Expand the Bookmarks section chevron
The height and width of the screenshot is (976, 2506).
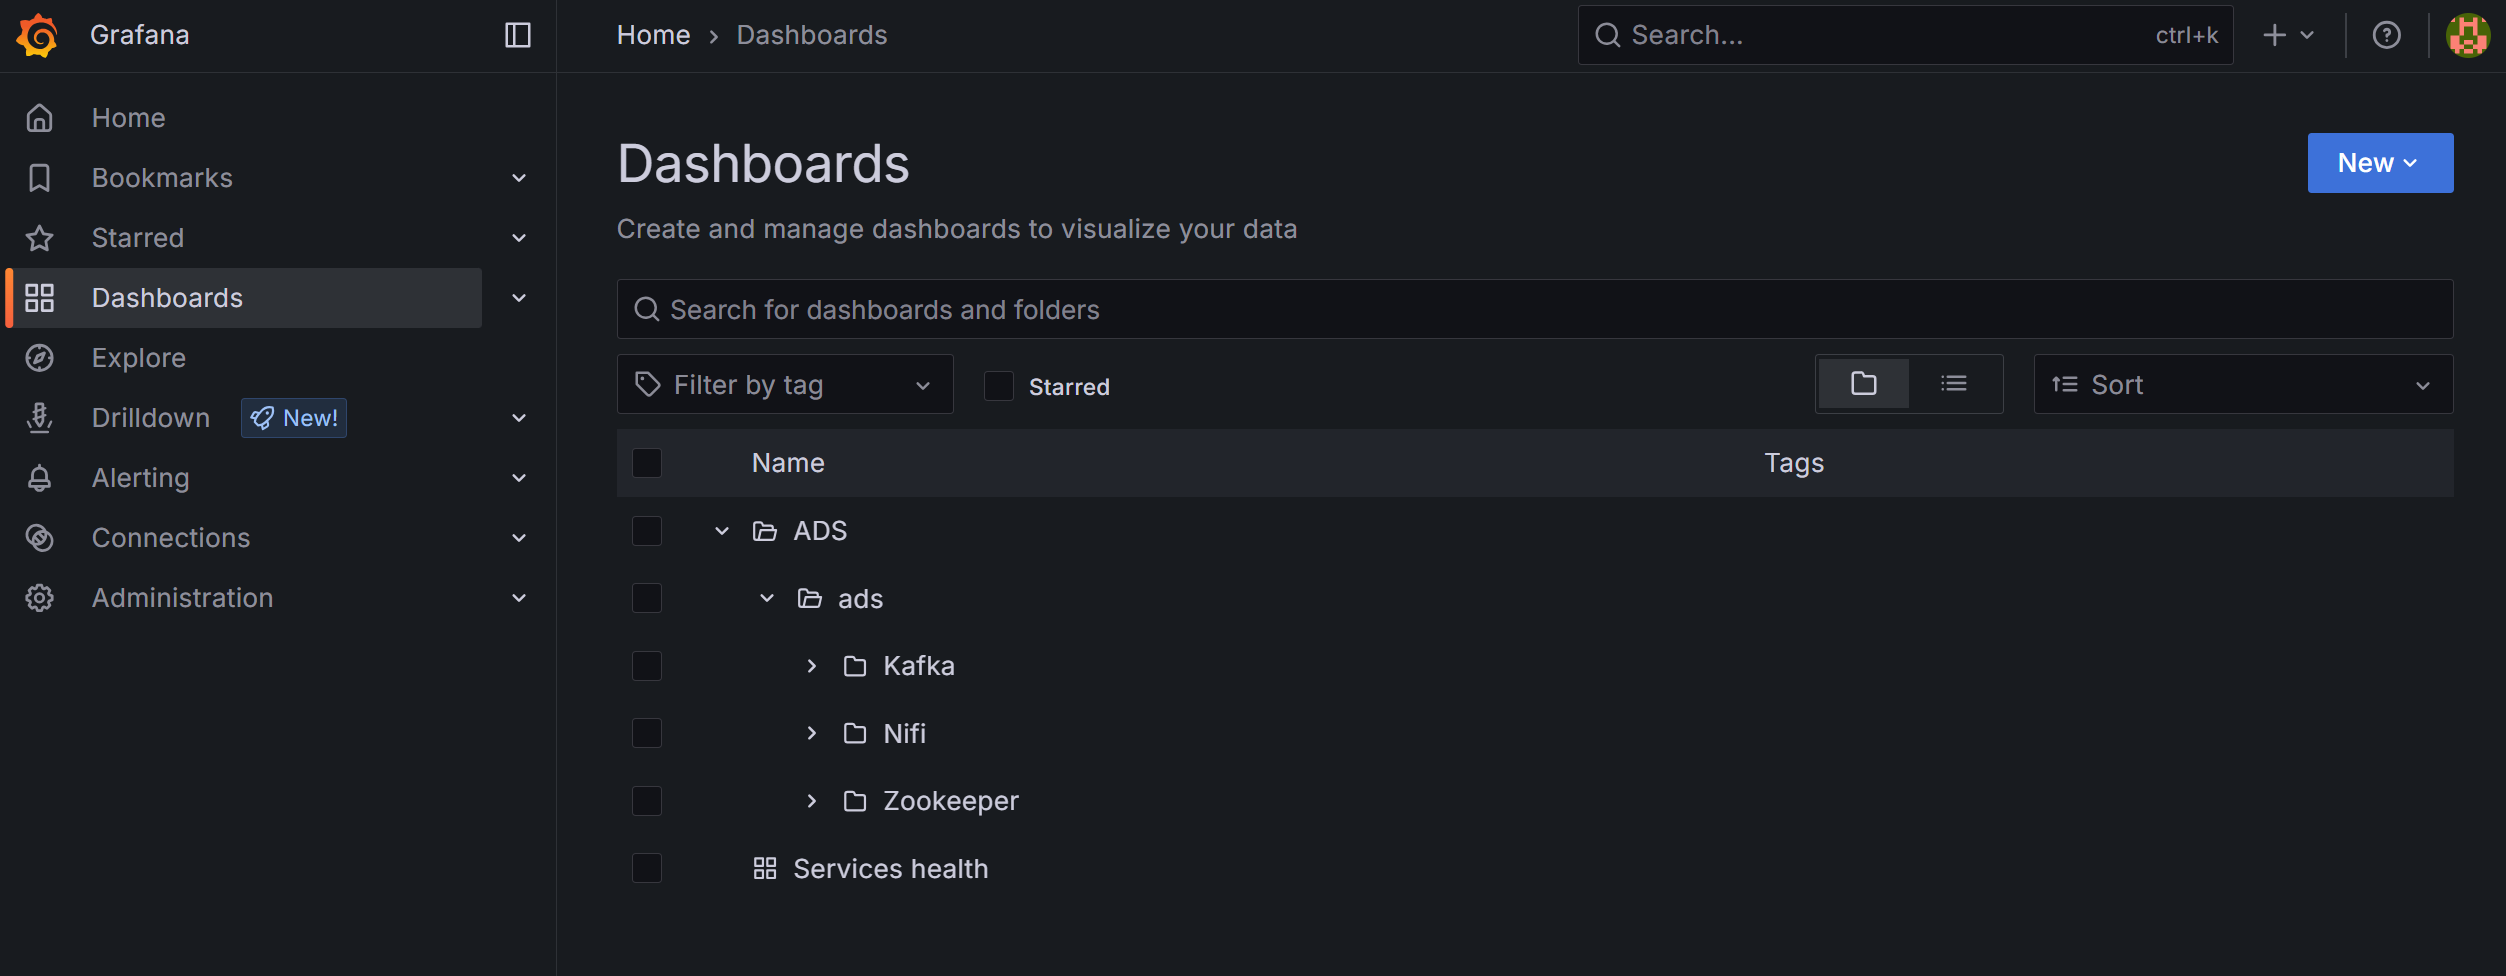[519, 178]
